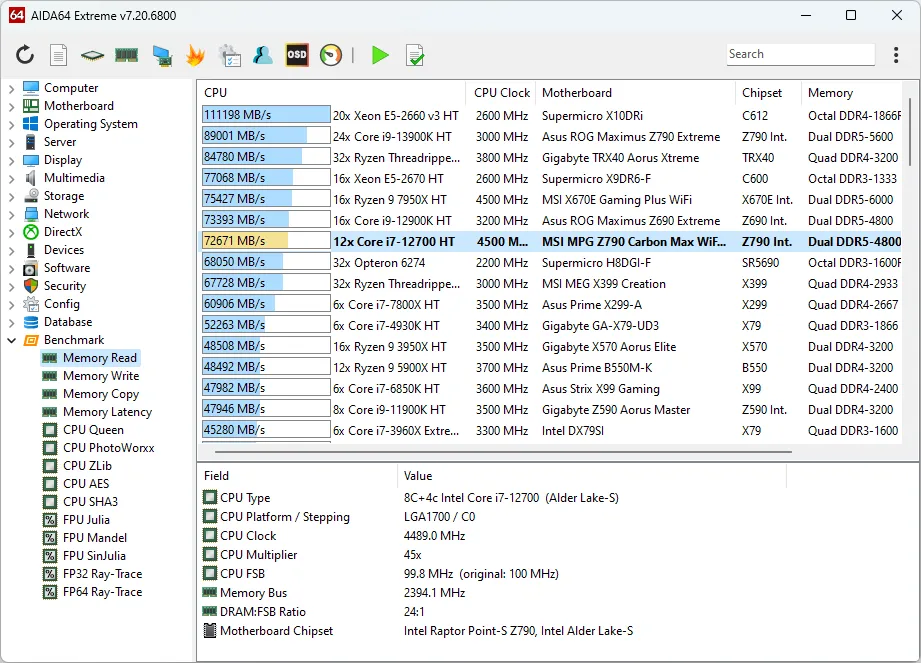Viewport: 921px width, 663px height.
Task: Start the benchmark run
Action: 380,55
